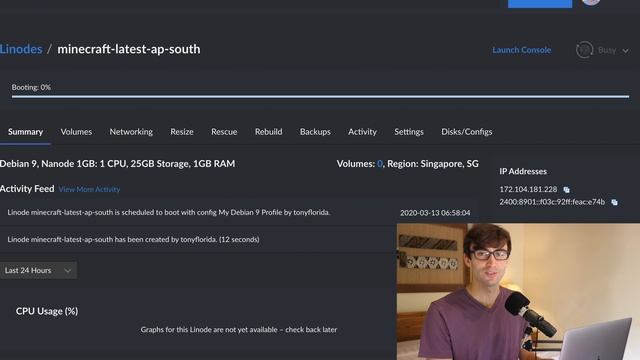Click the minecraft-latest-ap-south title

pos(129,49)
